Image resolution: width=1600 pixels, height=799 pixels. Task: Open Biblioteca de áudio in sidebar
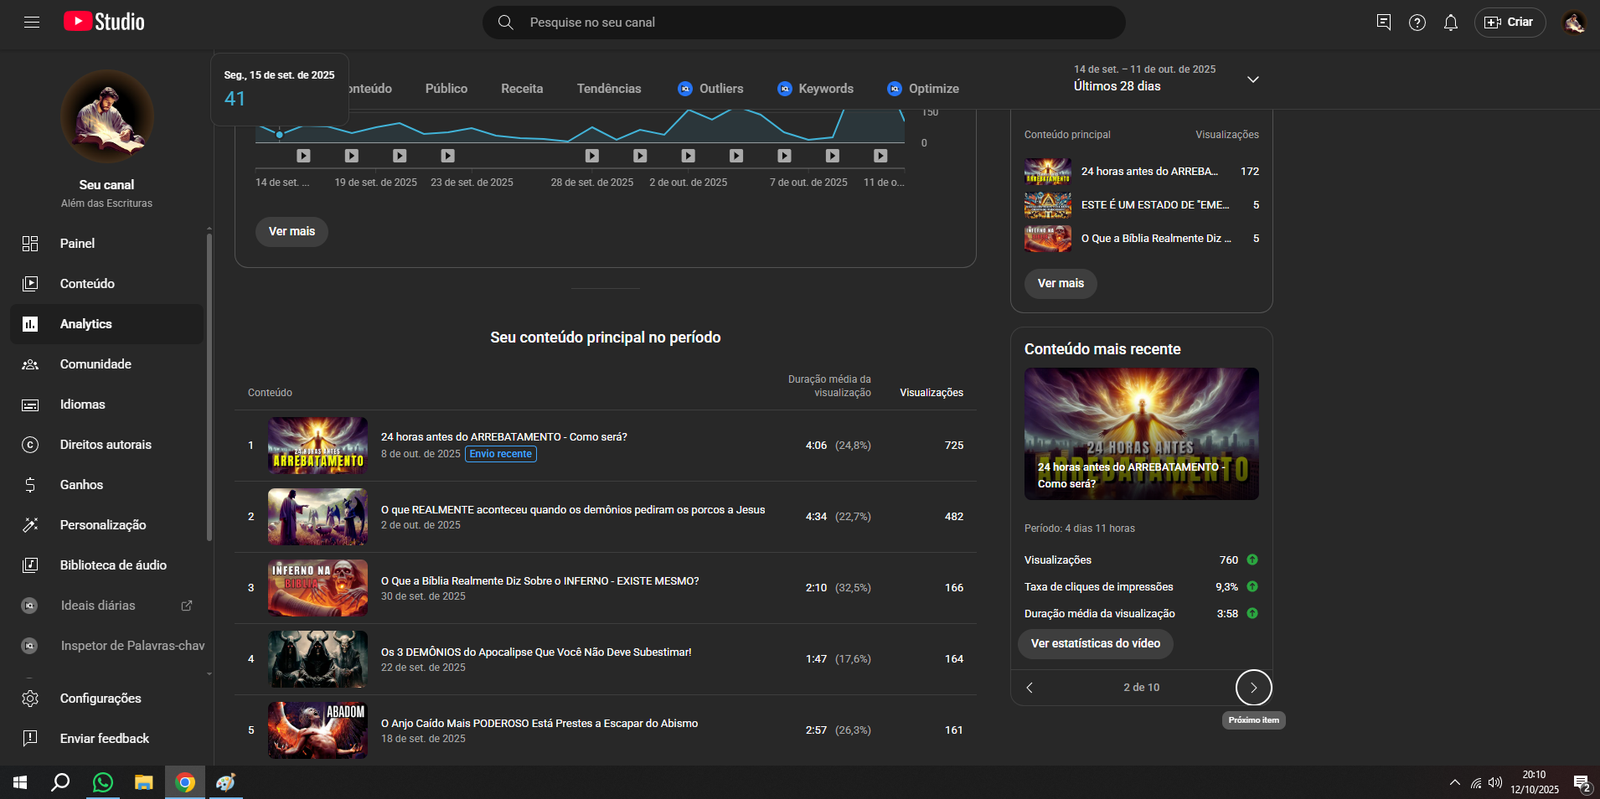[x=113, y=565]
